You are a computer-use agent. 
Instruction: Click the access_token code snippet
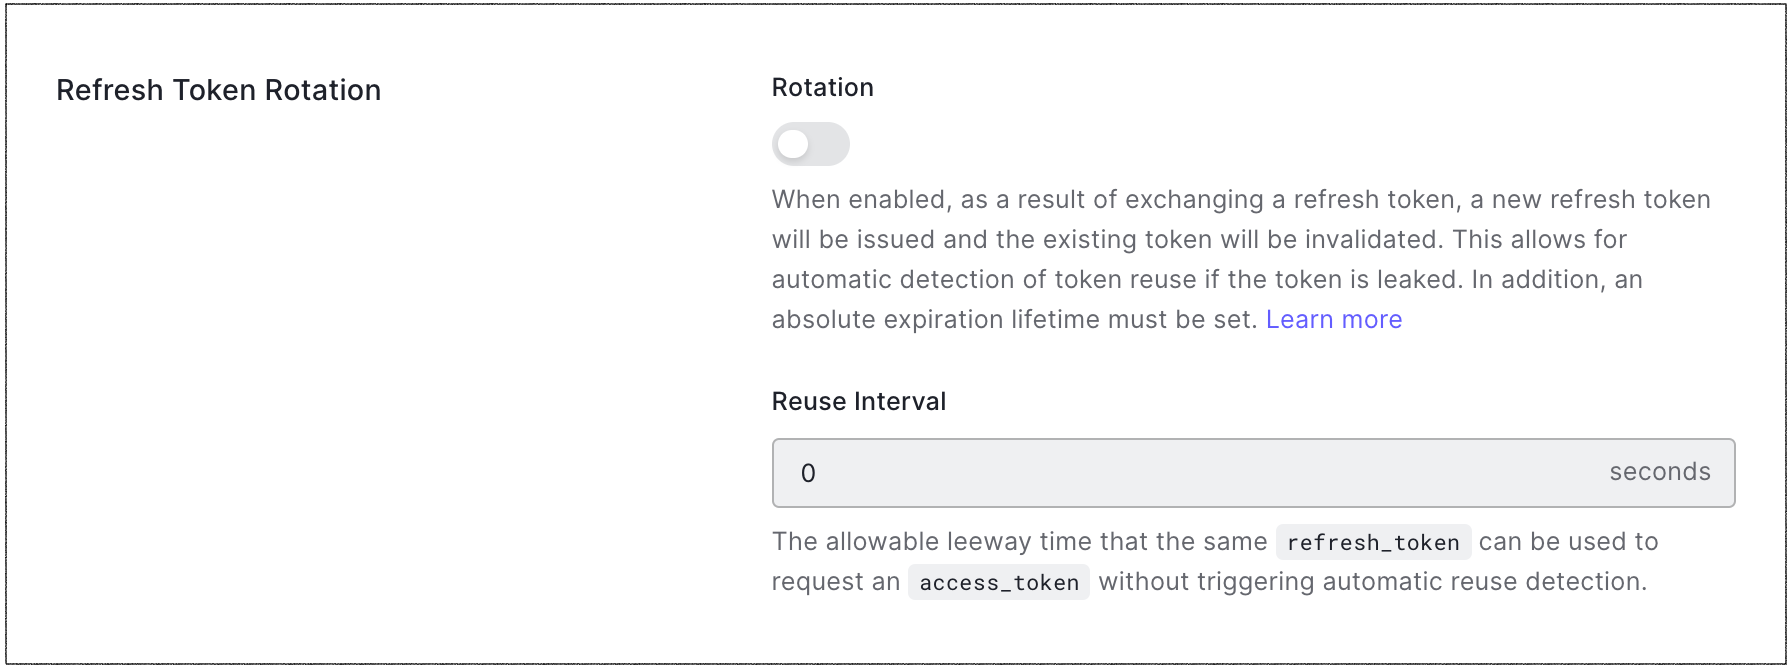click(x=998, y=582)
